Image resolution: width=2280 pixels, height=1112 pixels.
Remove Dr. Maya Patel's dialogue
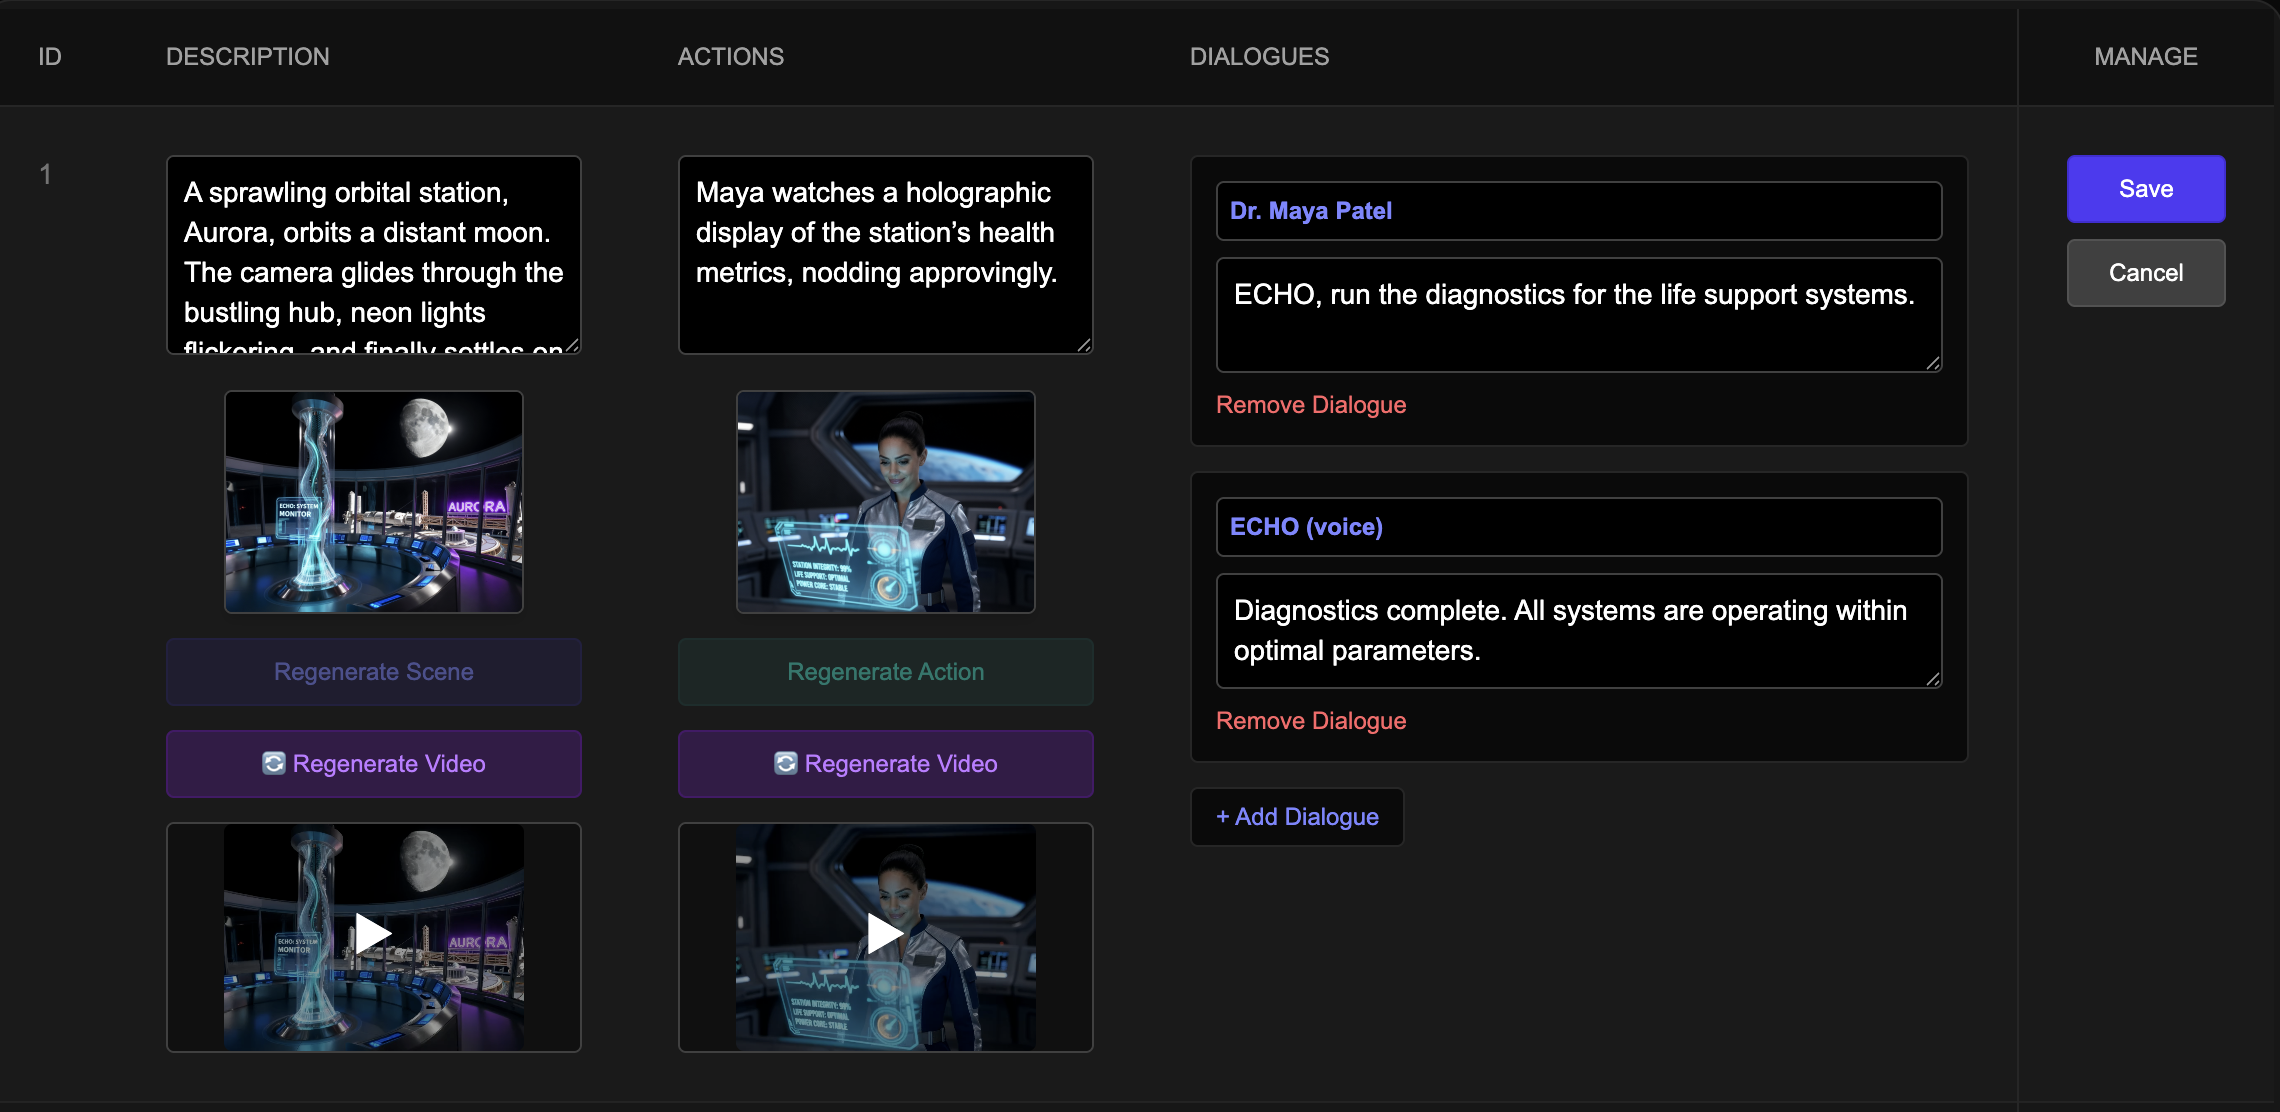pyautogui.click(x=1310, y=405)
